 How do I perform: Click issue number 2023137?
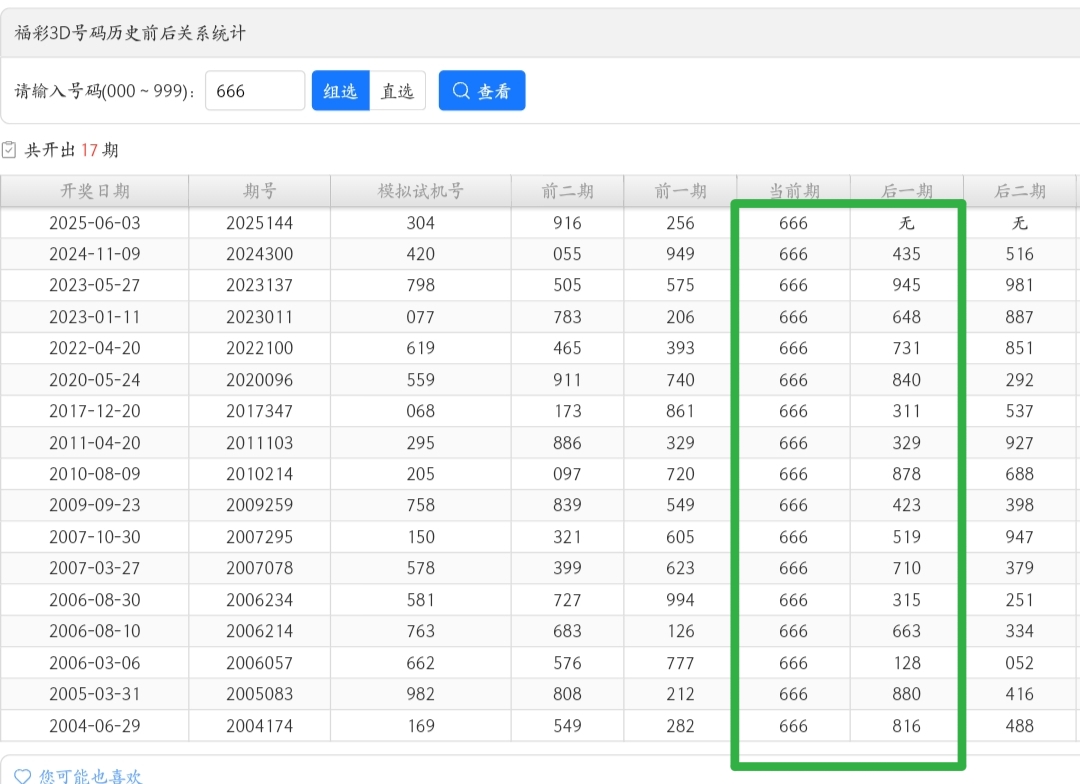point(260,285)
